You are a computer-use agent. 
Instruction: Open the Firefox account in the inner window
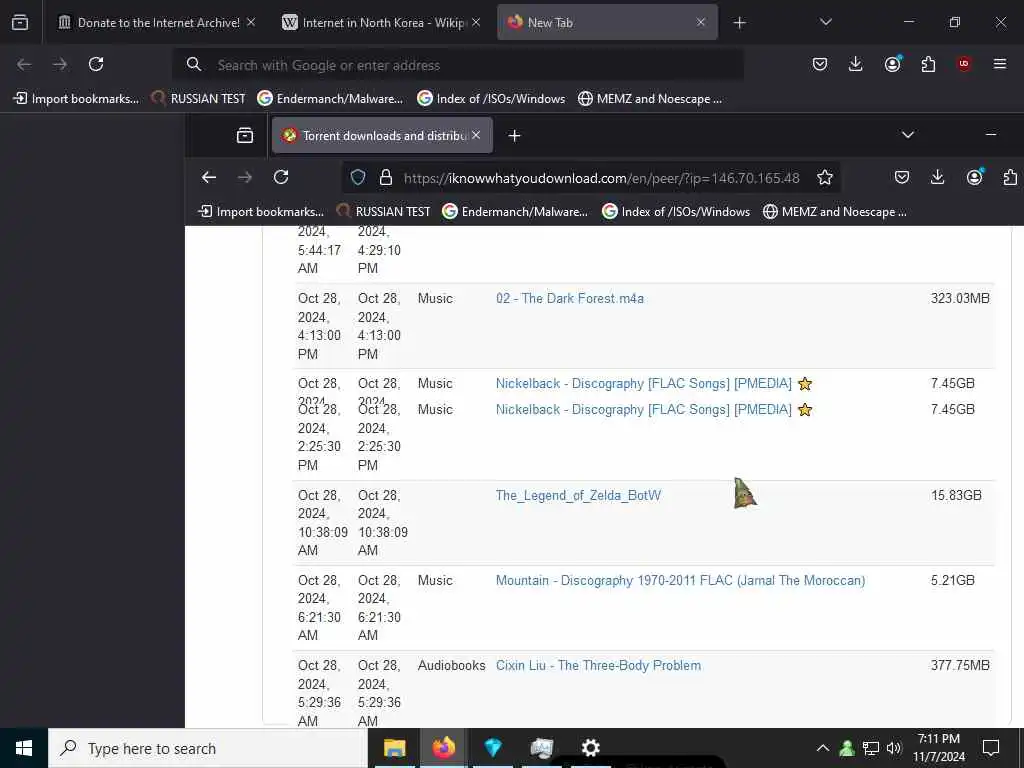click(x=974, y=177)
